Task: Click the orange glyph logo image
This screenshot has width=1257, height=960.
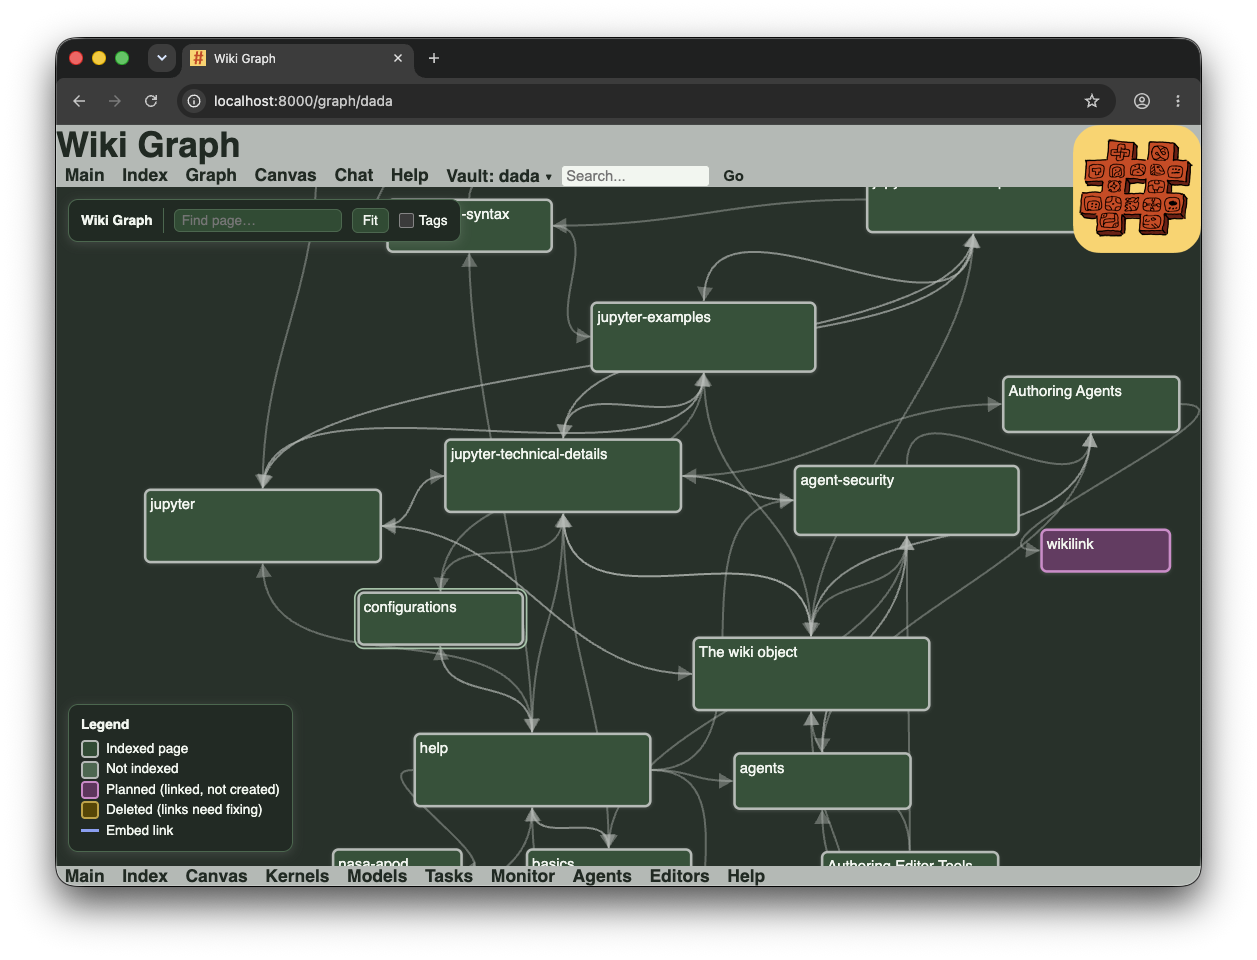Action: (1136, 189)
